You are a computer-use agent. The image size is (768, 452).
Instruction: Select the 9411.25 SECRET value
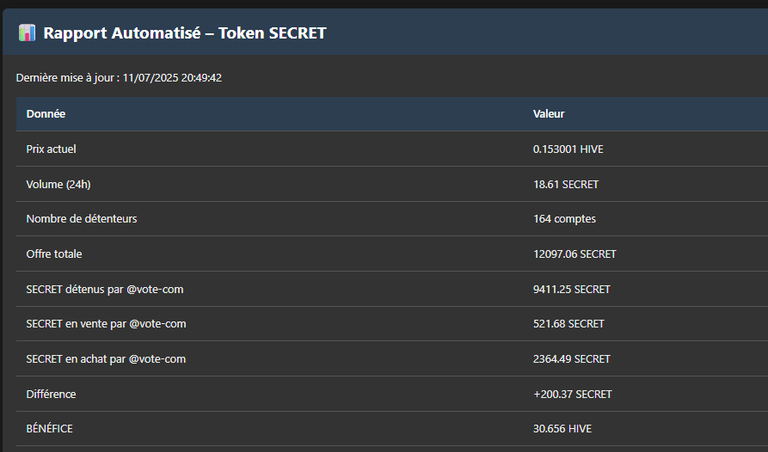pyautogui.click(x=572, y=289)
